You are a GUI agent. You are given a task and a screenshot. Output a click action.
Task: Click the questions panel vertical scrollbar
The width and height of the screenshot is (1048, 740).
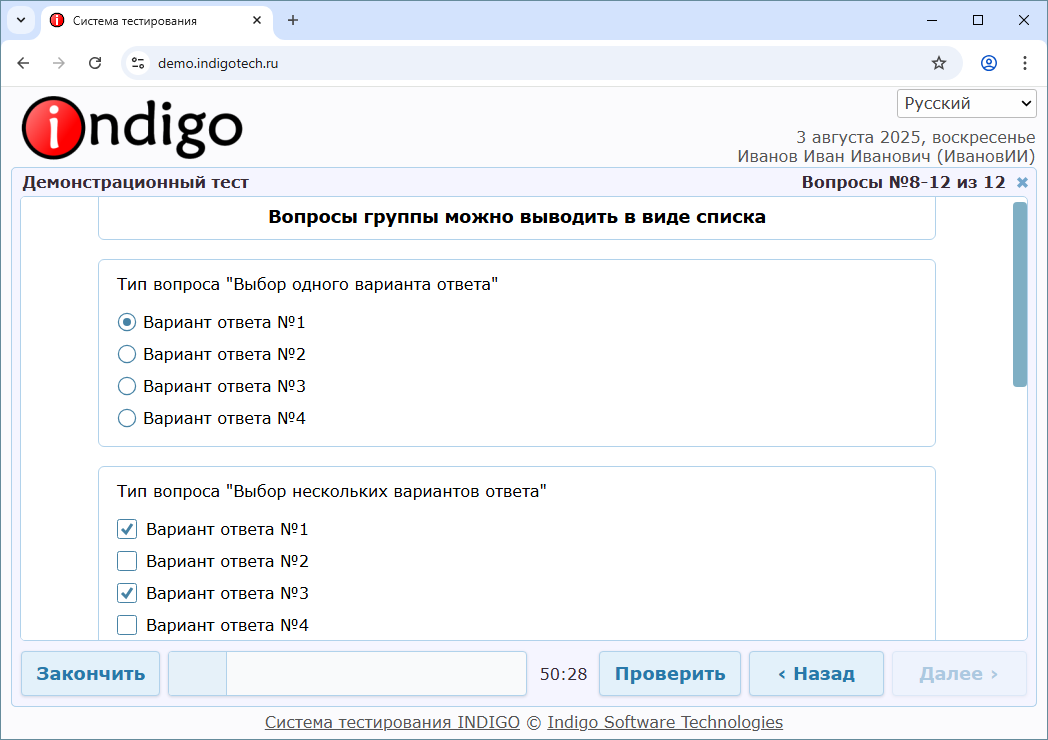(1020, 294)
